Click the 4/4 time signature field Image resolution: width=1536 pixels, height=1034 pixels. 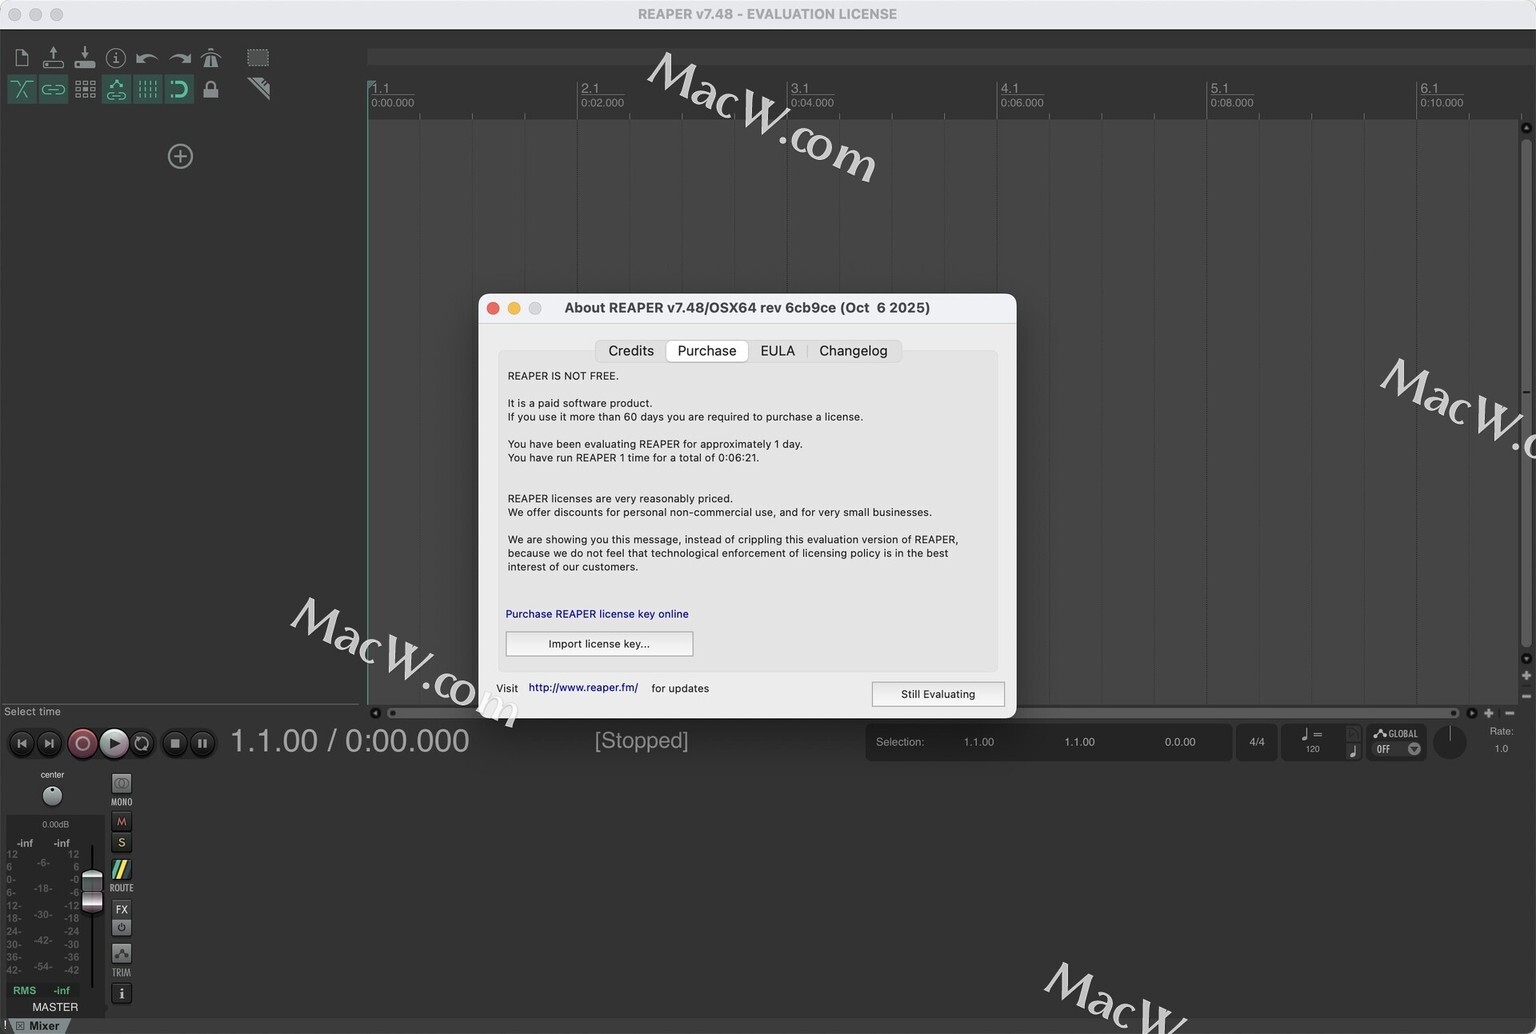click(1257, 742)
